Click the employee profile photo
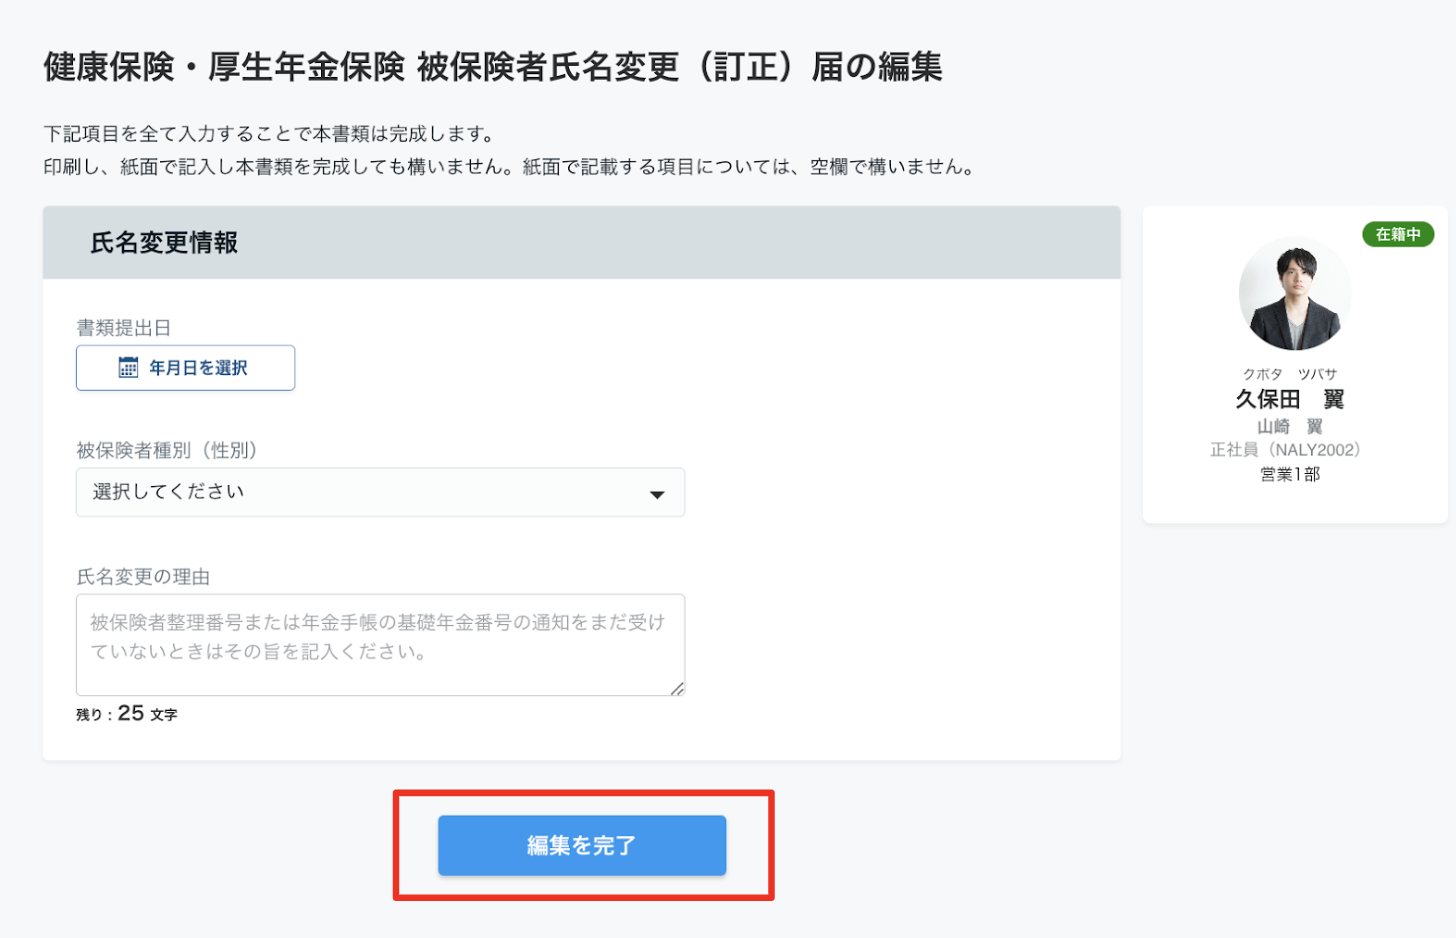This screenshot has height=938, width=1456. 1295,294
